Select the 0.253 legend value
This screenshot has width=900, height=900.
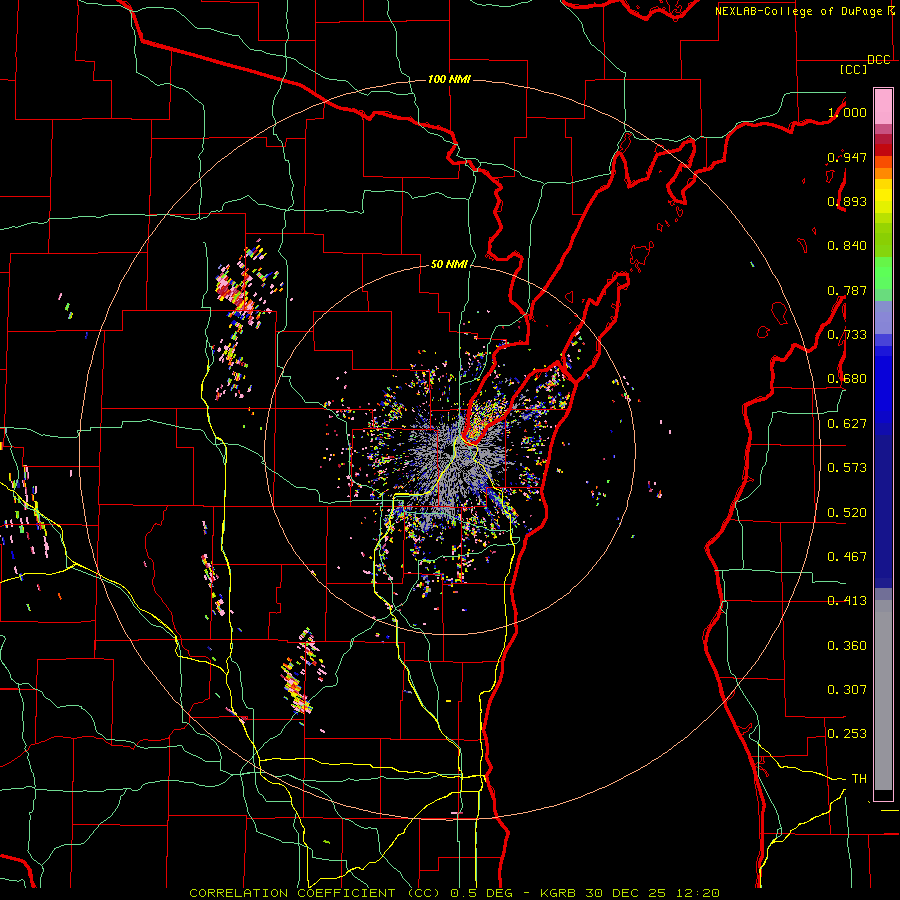847,734
